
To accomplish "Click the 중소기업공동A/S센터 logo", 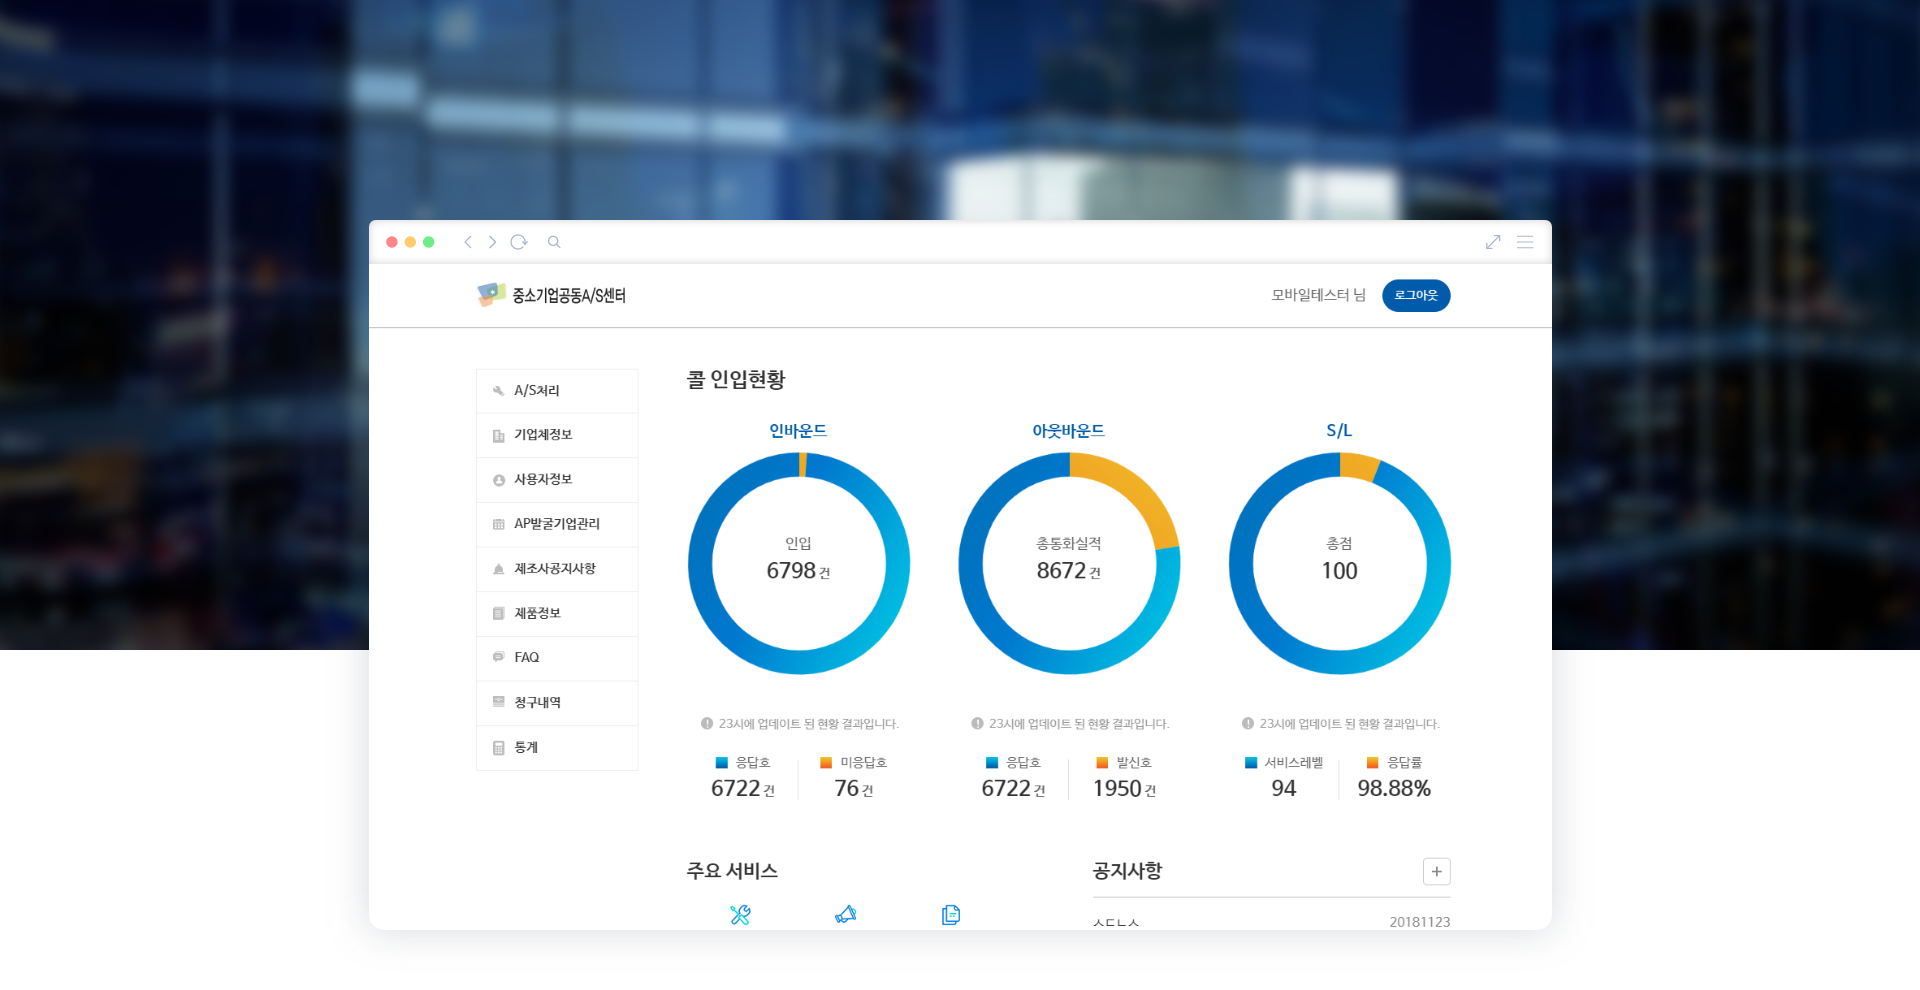I will [x=552, y=295].
